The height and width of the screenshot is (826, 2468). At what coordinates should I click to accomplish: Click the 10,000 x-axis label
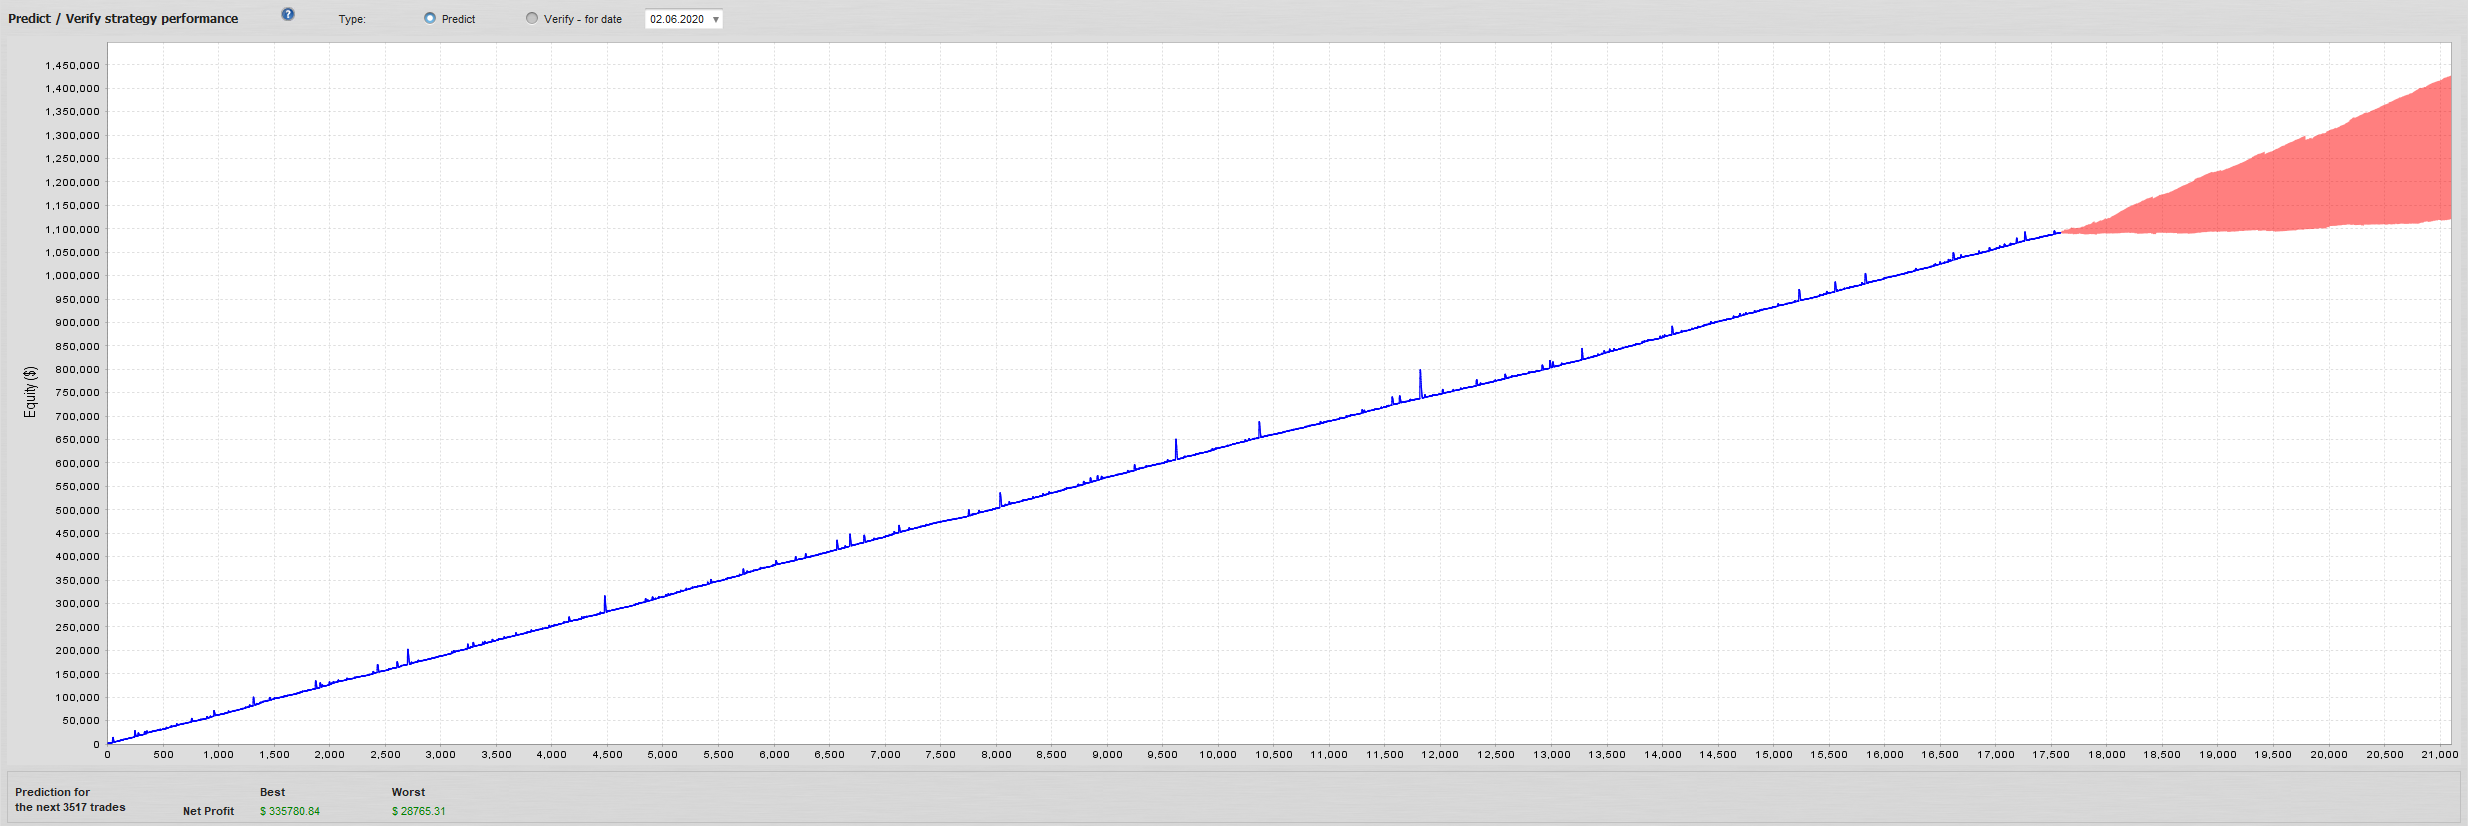click(x=1218, y=754)
